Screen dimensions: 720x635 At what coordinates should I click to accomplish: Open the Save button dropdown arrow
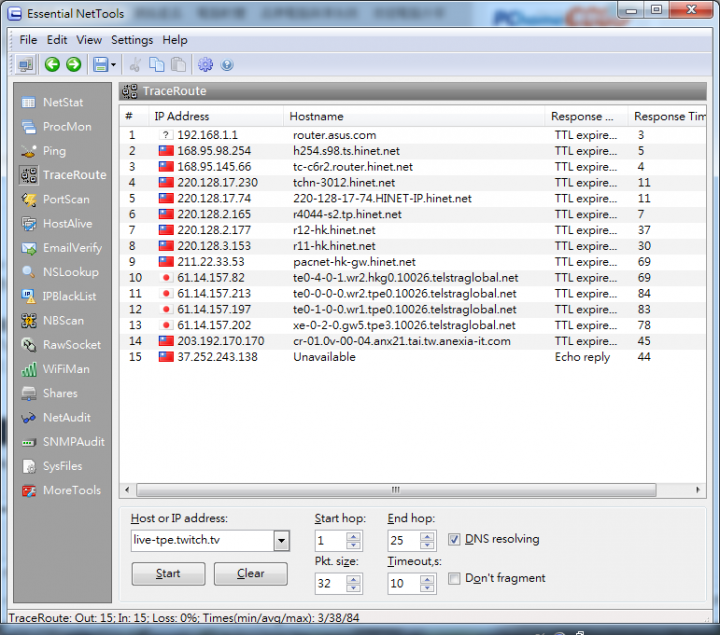pos(113,65)
